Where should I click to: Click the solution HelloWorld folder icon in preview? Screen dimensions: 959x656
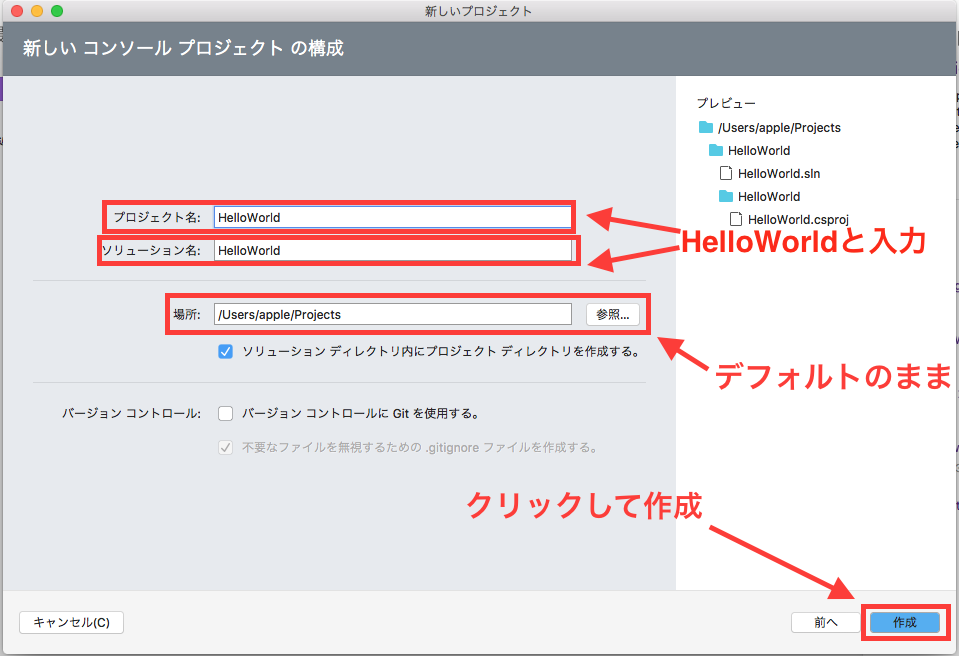pyautogui.click(x=716, y=151)
